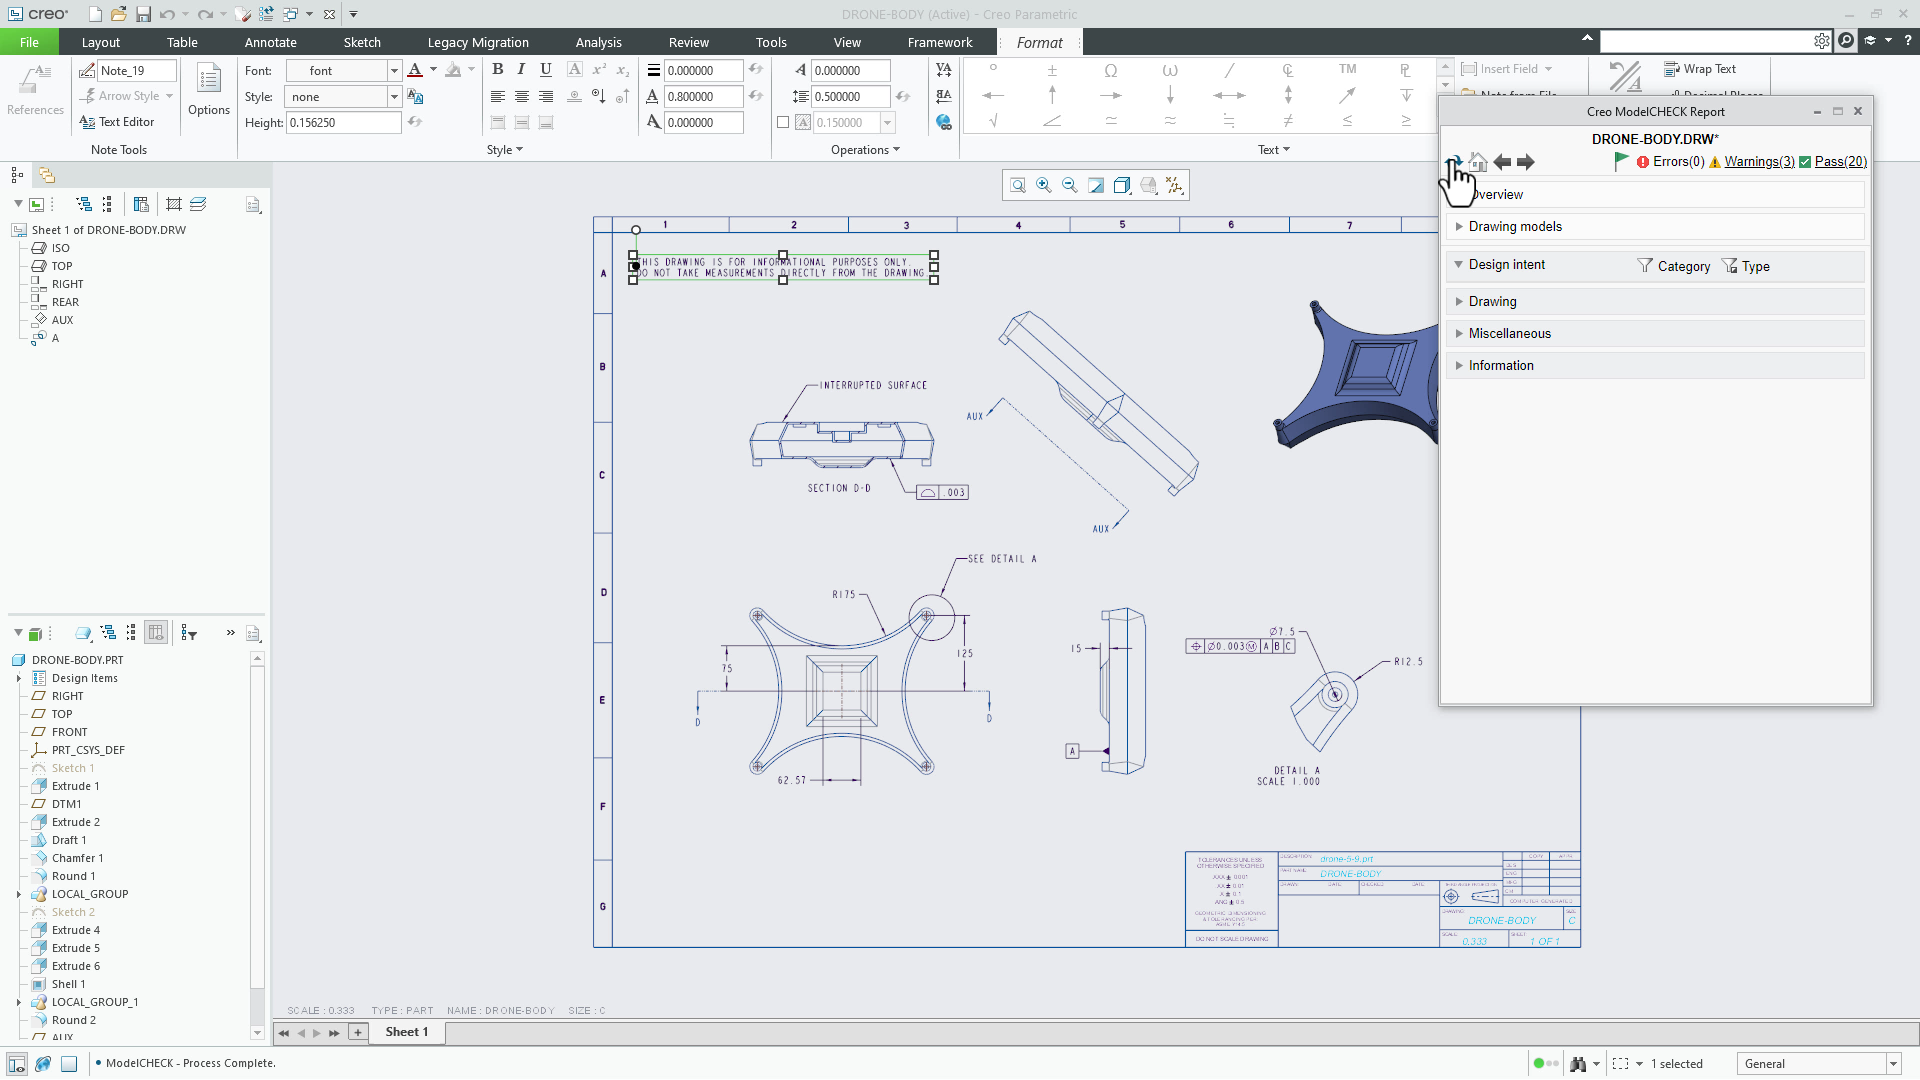Toggle the model tree columns display
The height and width of the screenshot is (1080, 1920).
[x=156, y=633]
